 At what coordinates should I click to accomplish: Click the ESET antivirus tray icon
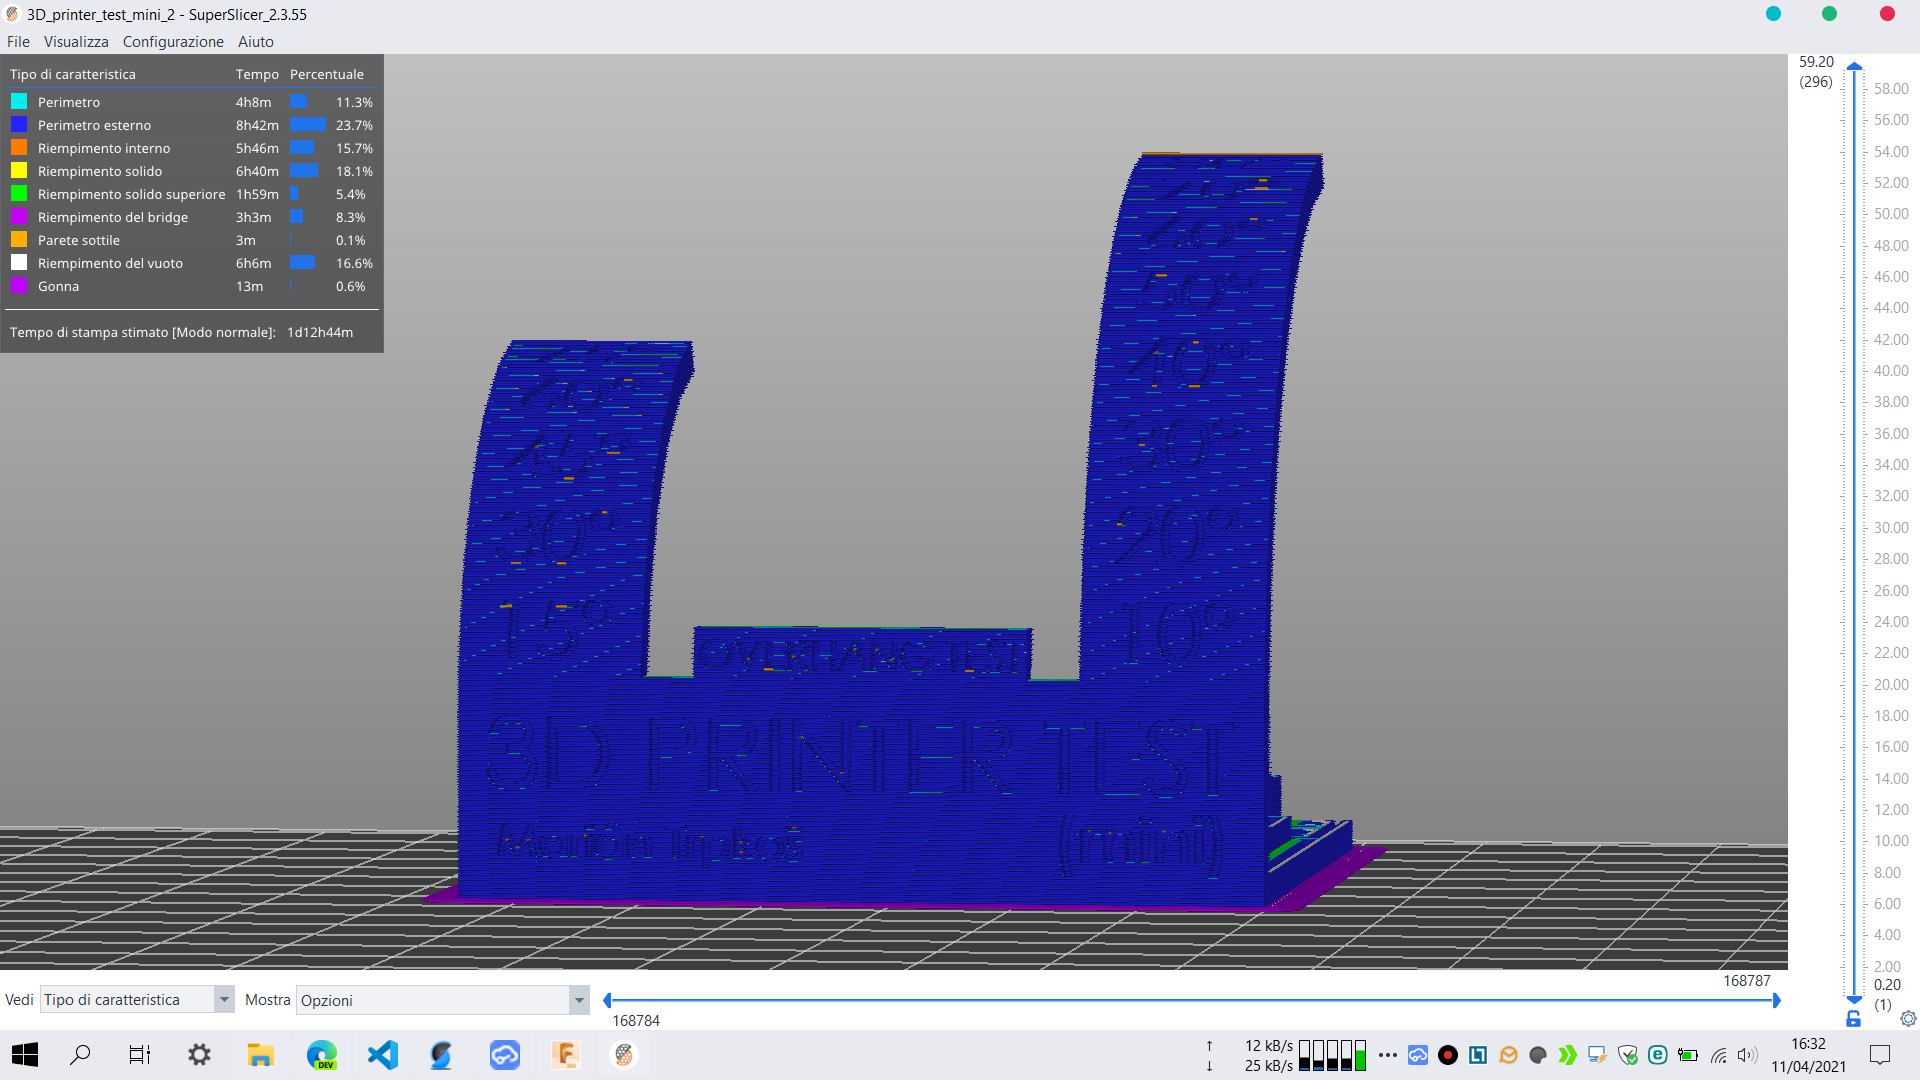coord(1657,1055)
